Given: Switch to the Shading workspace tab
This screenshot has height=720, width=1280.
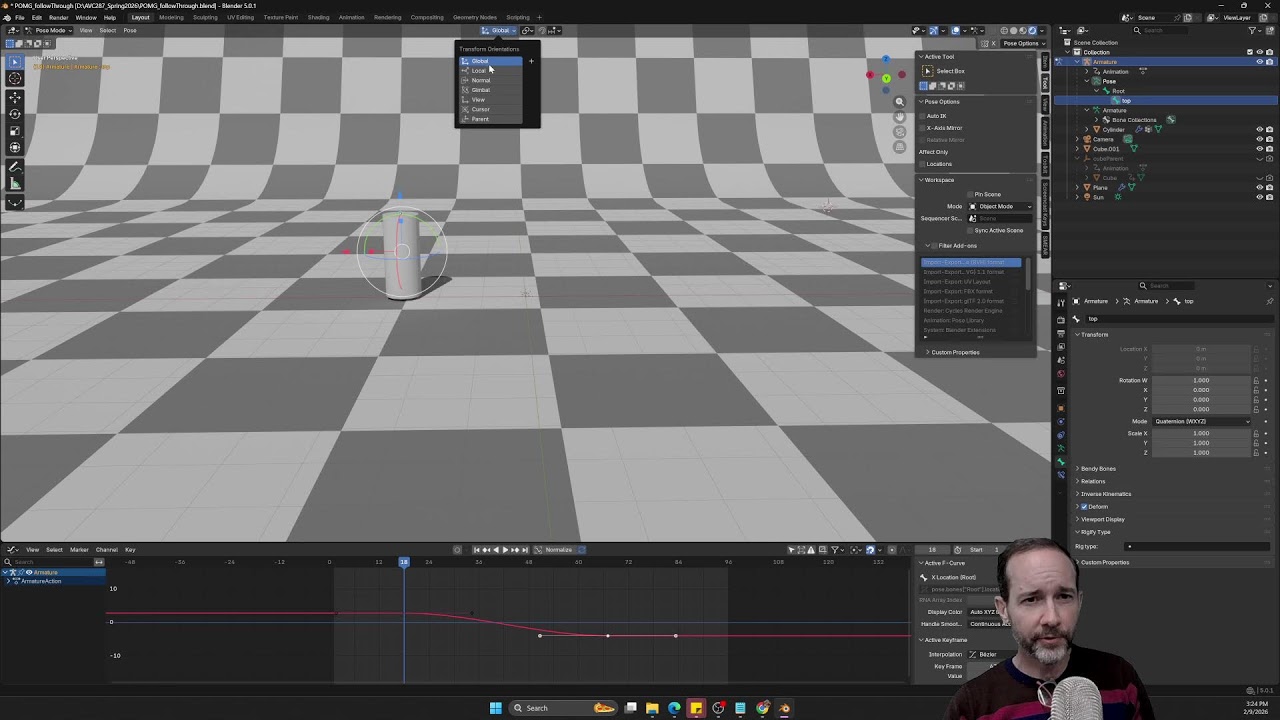Looking at the screenshot, I should coord(318,17).
